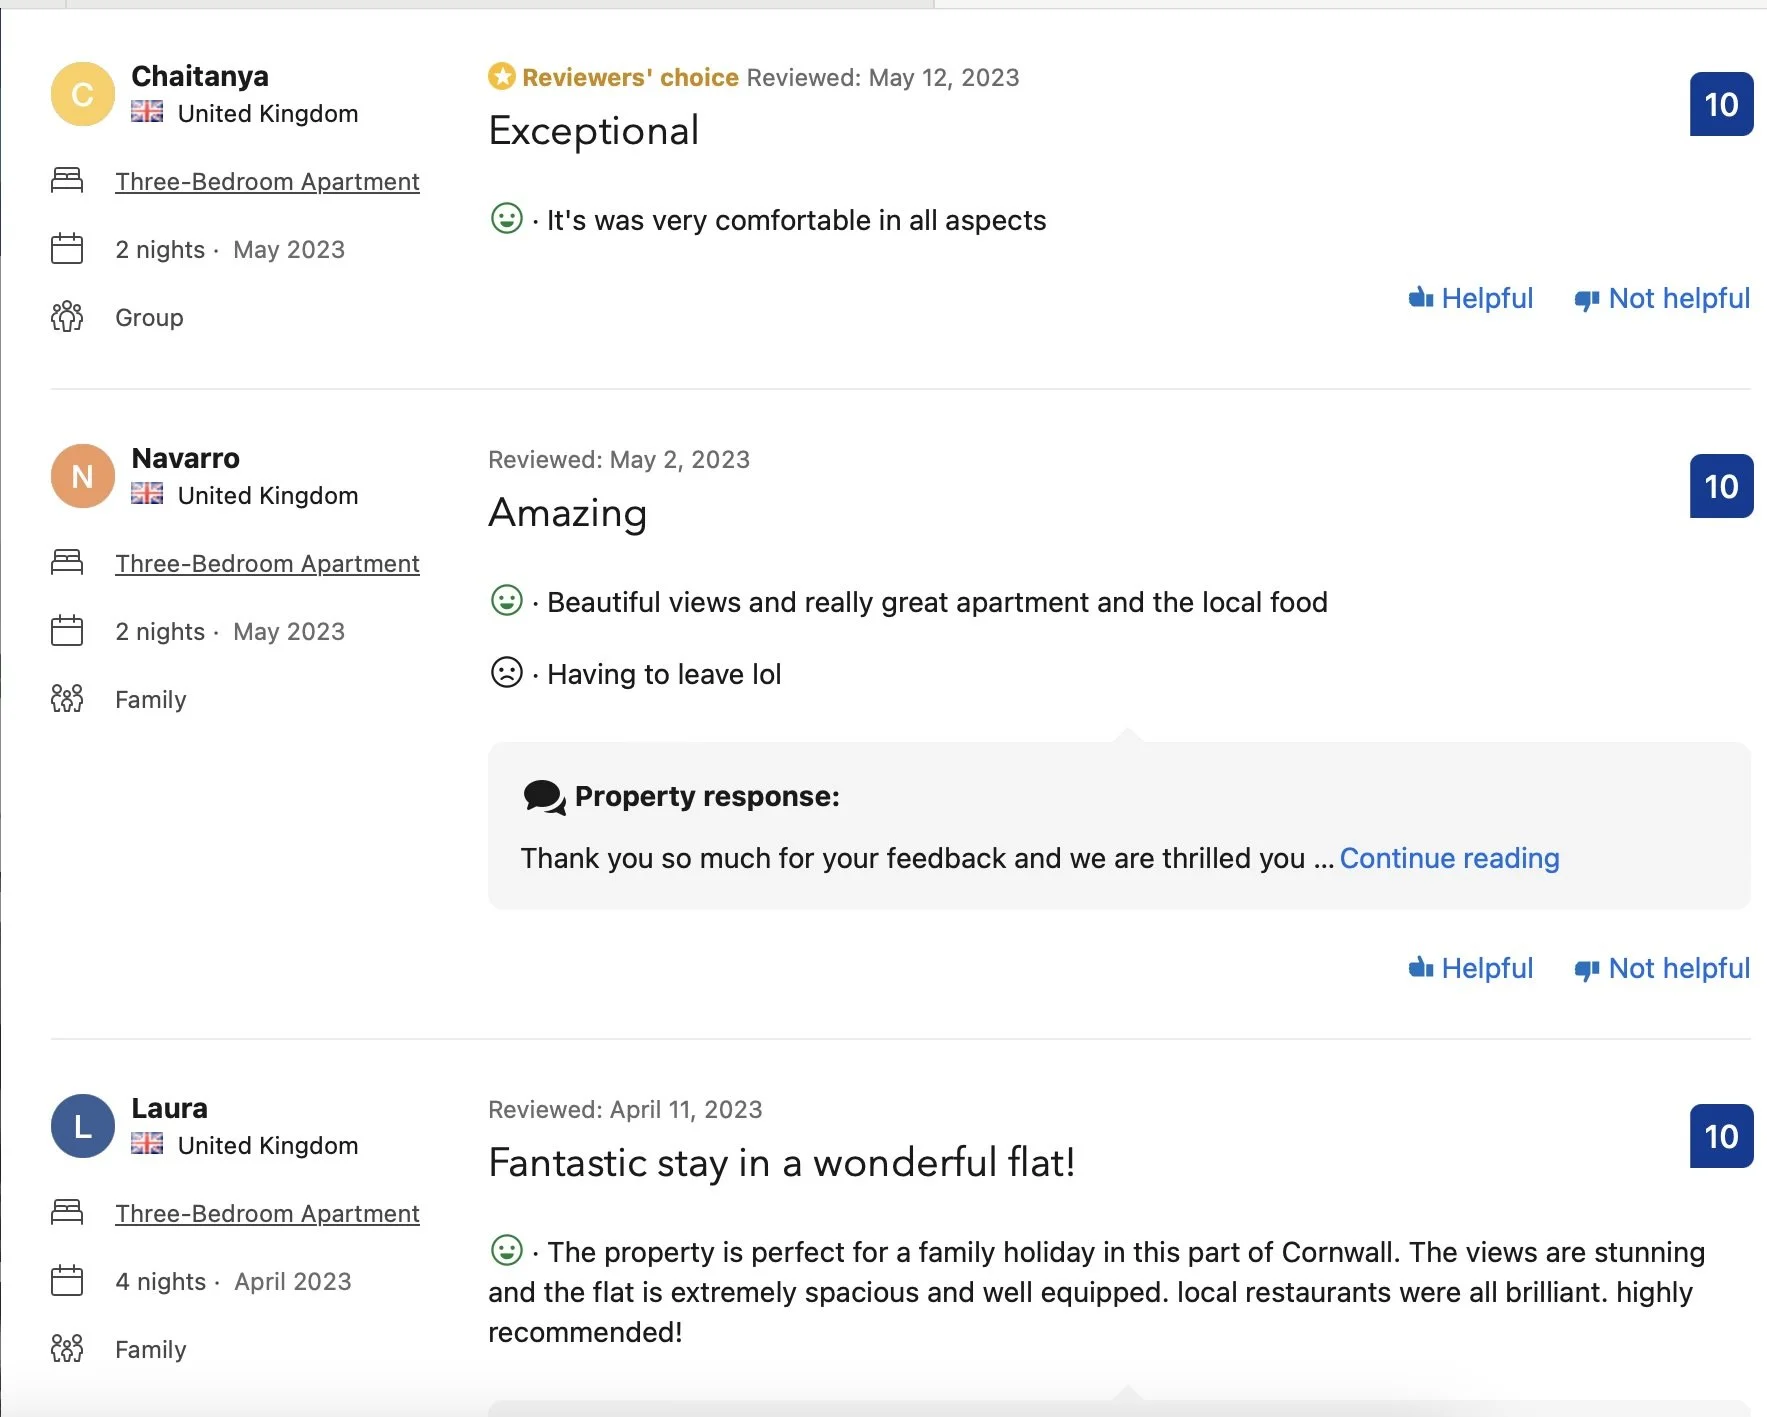The width and height of the screenshot is (1767, 1417).
Task: Click the property response speech bubble icon
Action: tap(544, 797)
